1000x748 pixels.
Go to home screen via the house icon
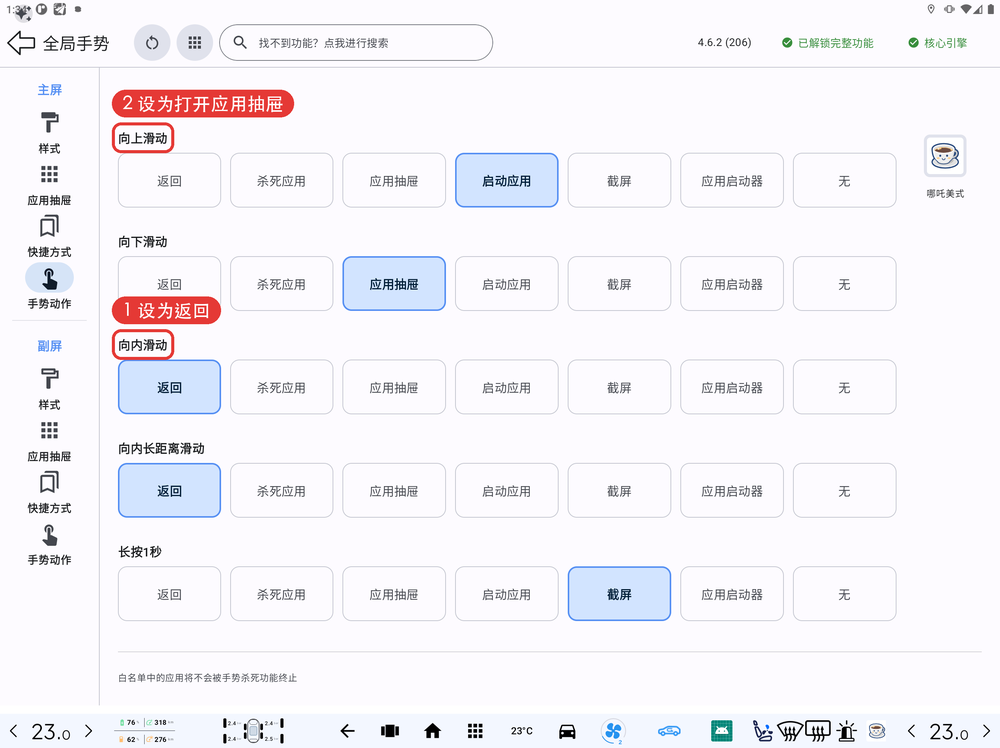[x=432, y=731]
